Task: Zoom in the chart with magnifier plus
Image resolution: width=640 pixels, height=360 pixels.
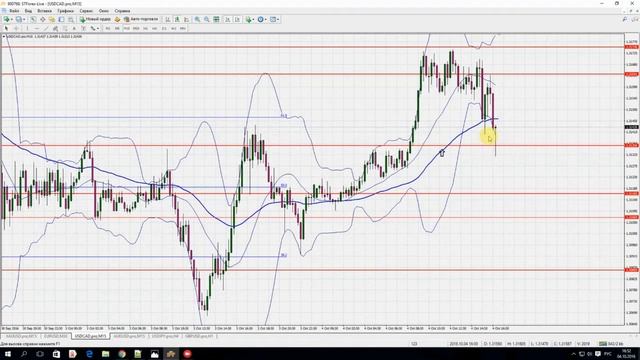Action: (x=197, y=19)
